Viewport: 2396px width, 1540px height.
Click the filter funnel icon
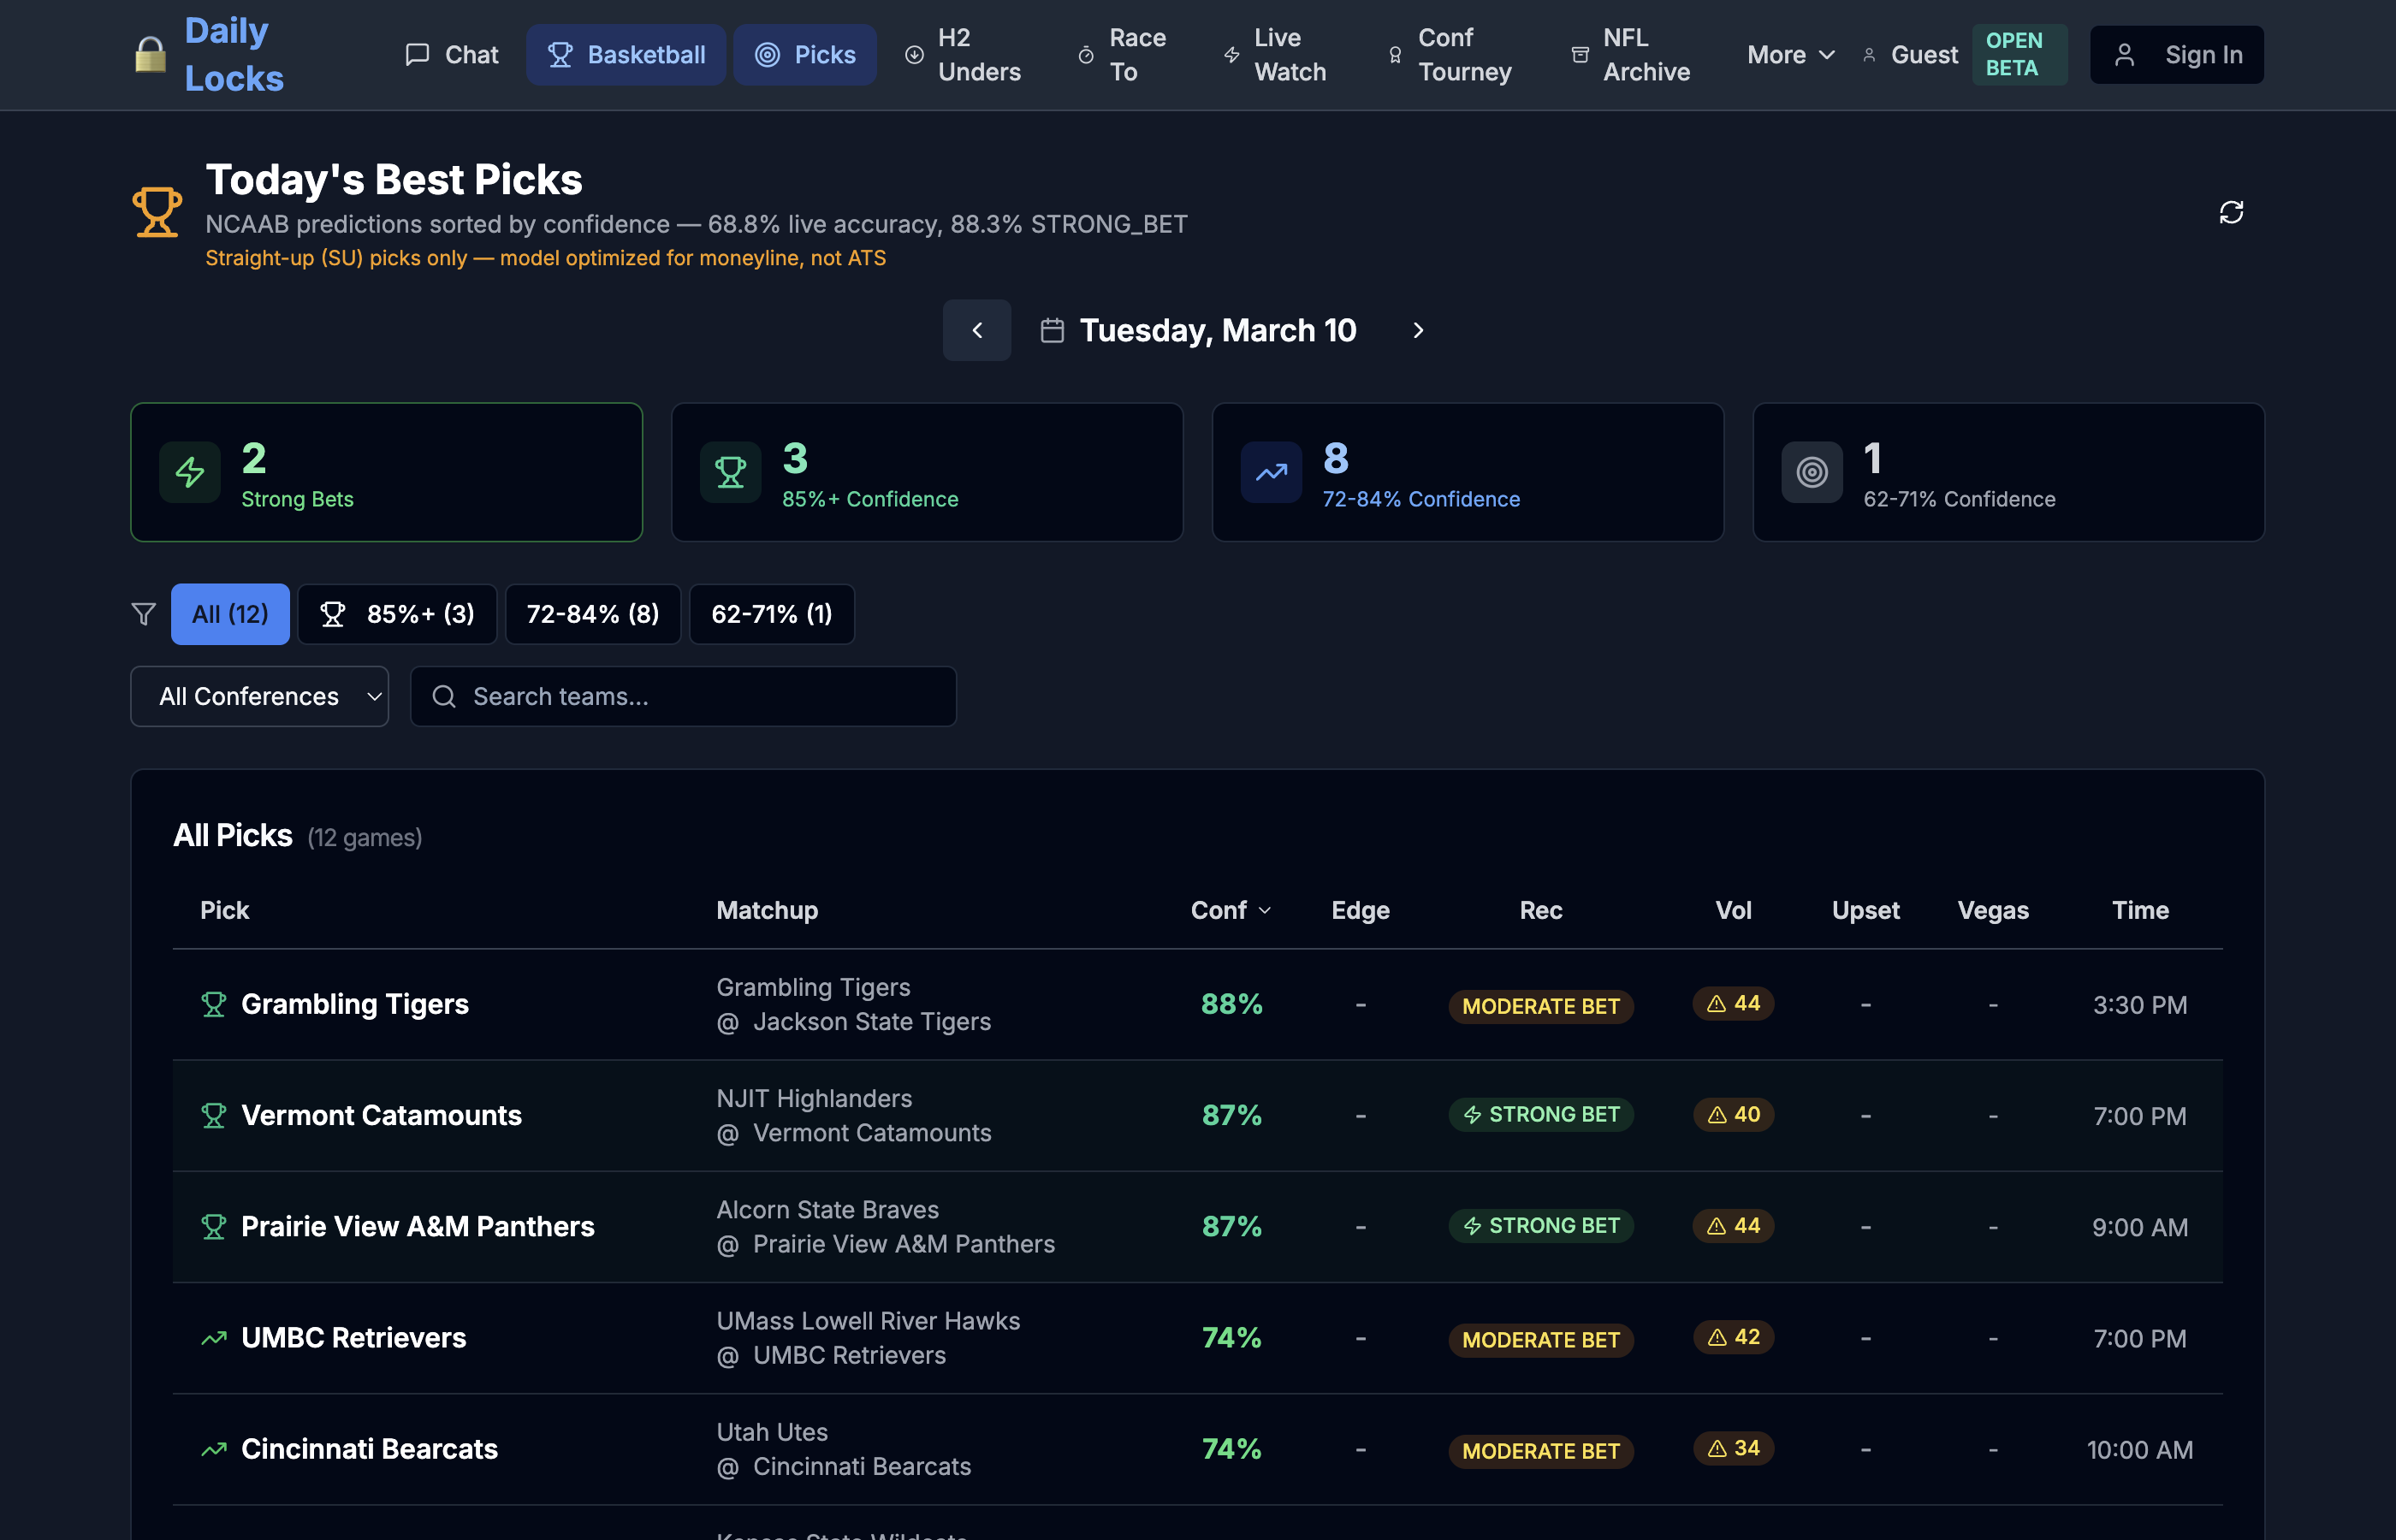click(x=144, y=614)
